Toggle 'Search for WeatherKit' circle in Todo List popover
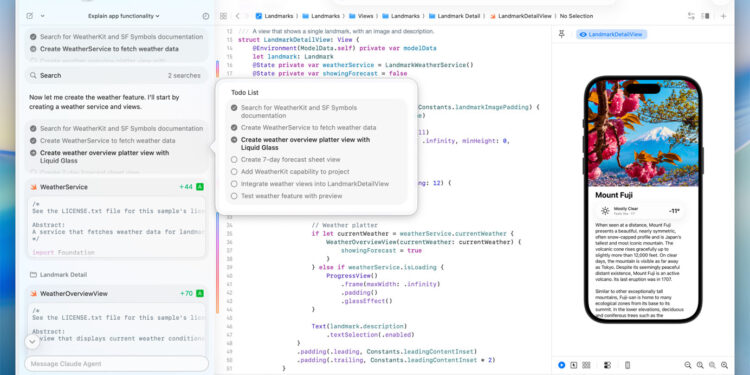The width and height of the screenshot is (750, 375). (x=234, y=108)
